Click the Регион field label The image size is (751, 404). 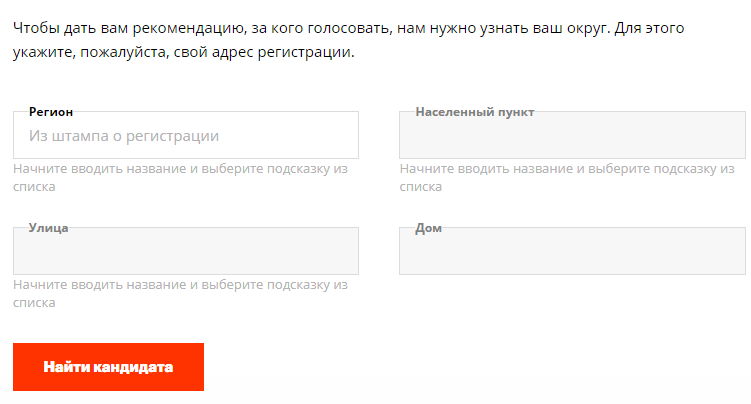(51, 112)
